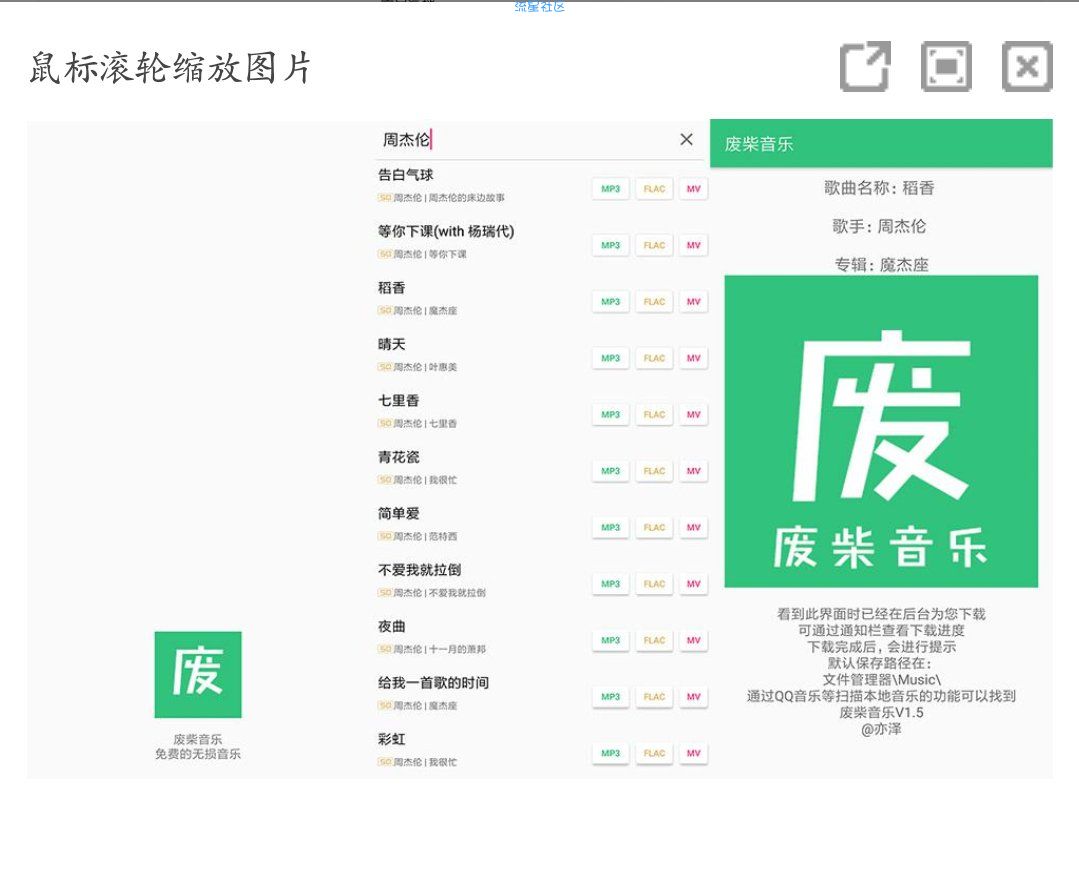
Task: Download FLAC for 给我一首歌的时间
Action: click(654, 696)
